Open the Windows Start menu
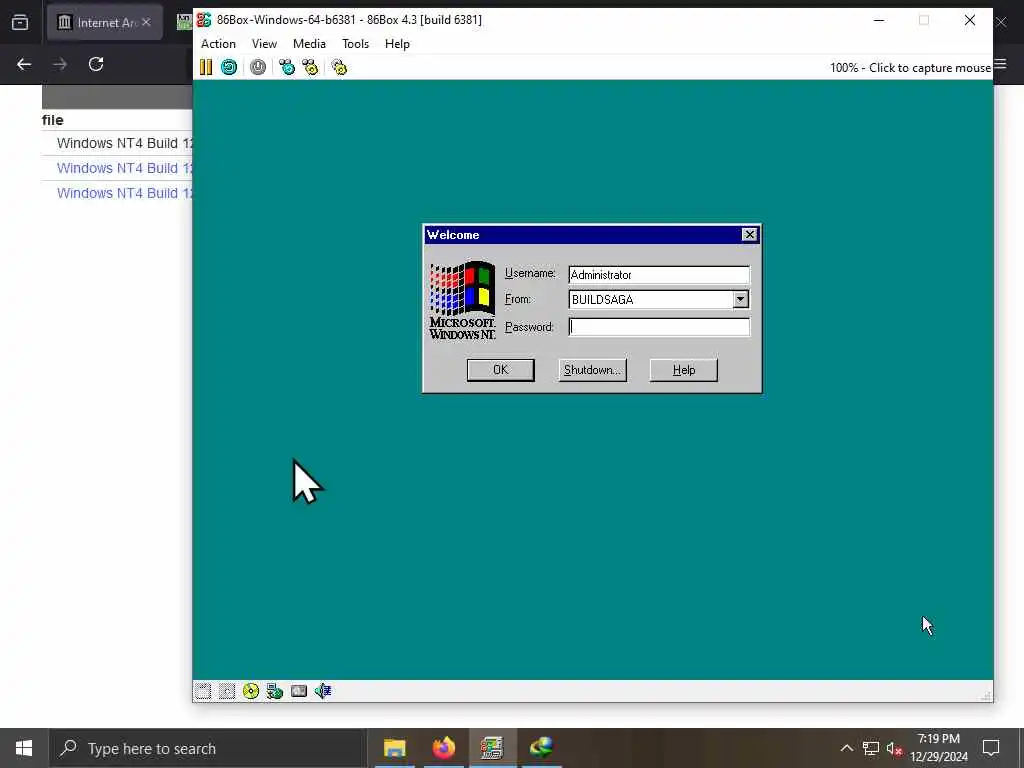The height and width of the screenshot is (768, 1024). [x=24, y=748]
